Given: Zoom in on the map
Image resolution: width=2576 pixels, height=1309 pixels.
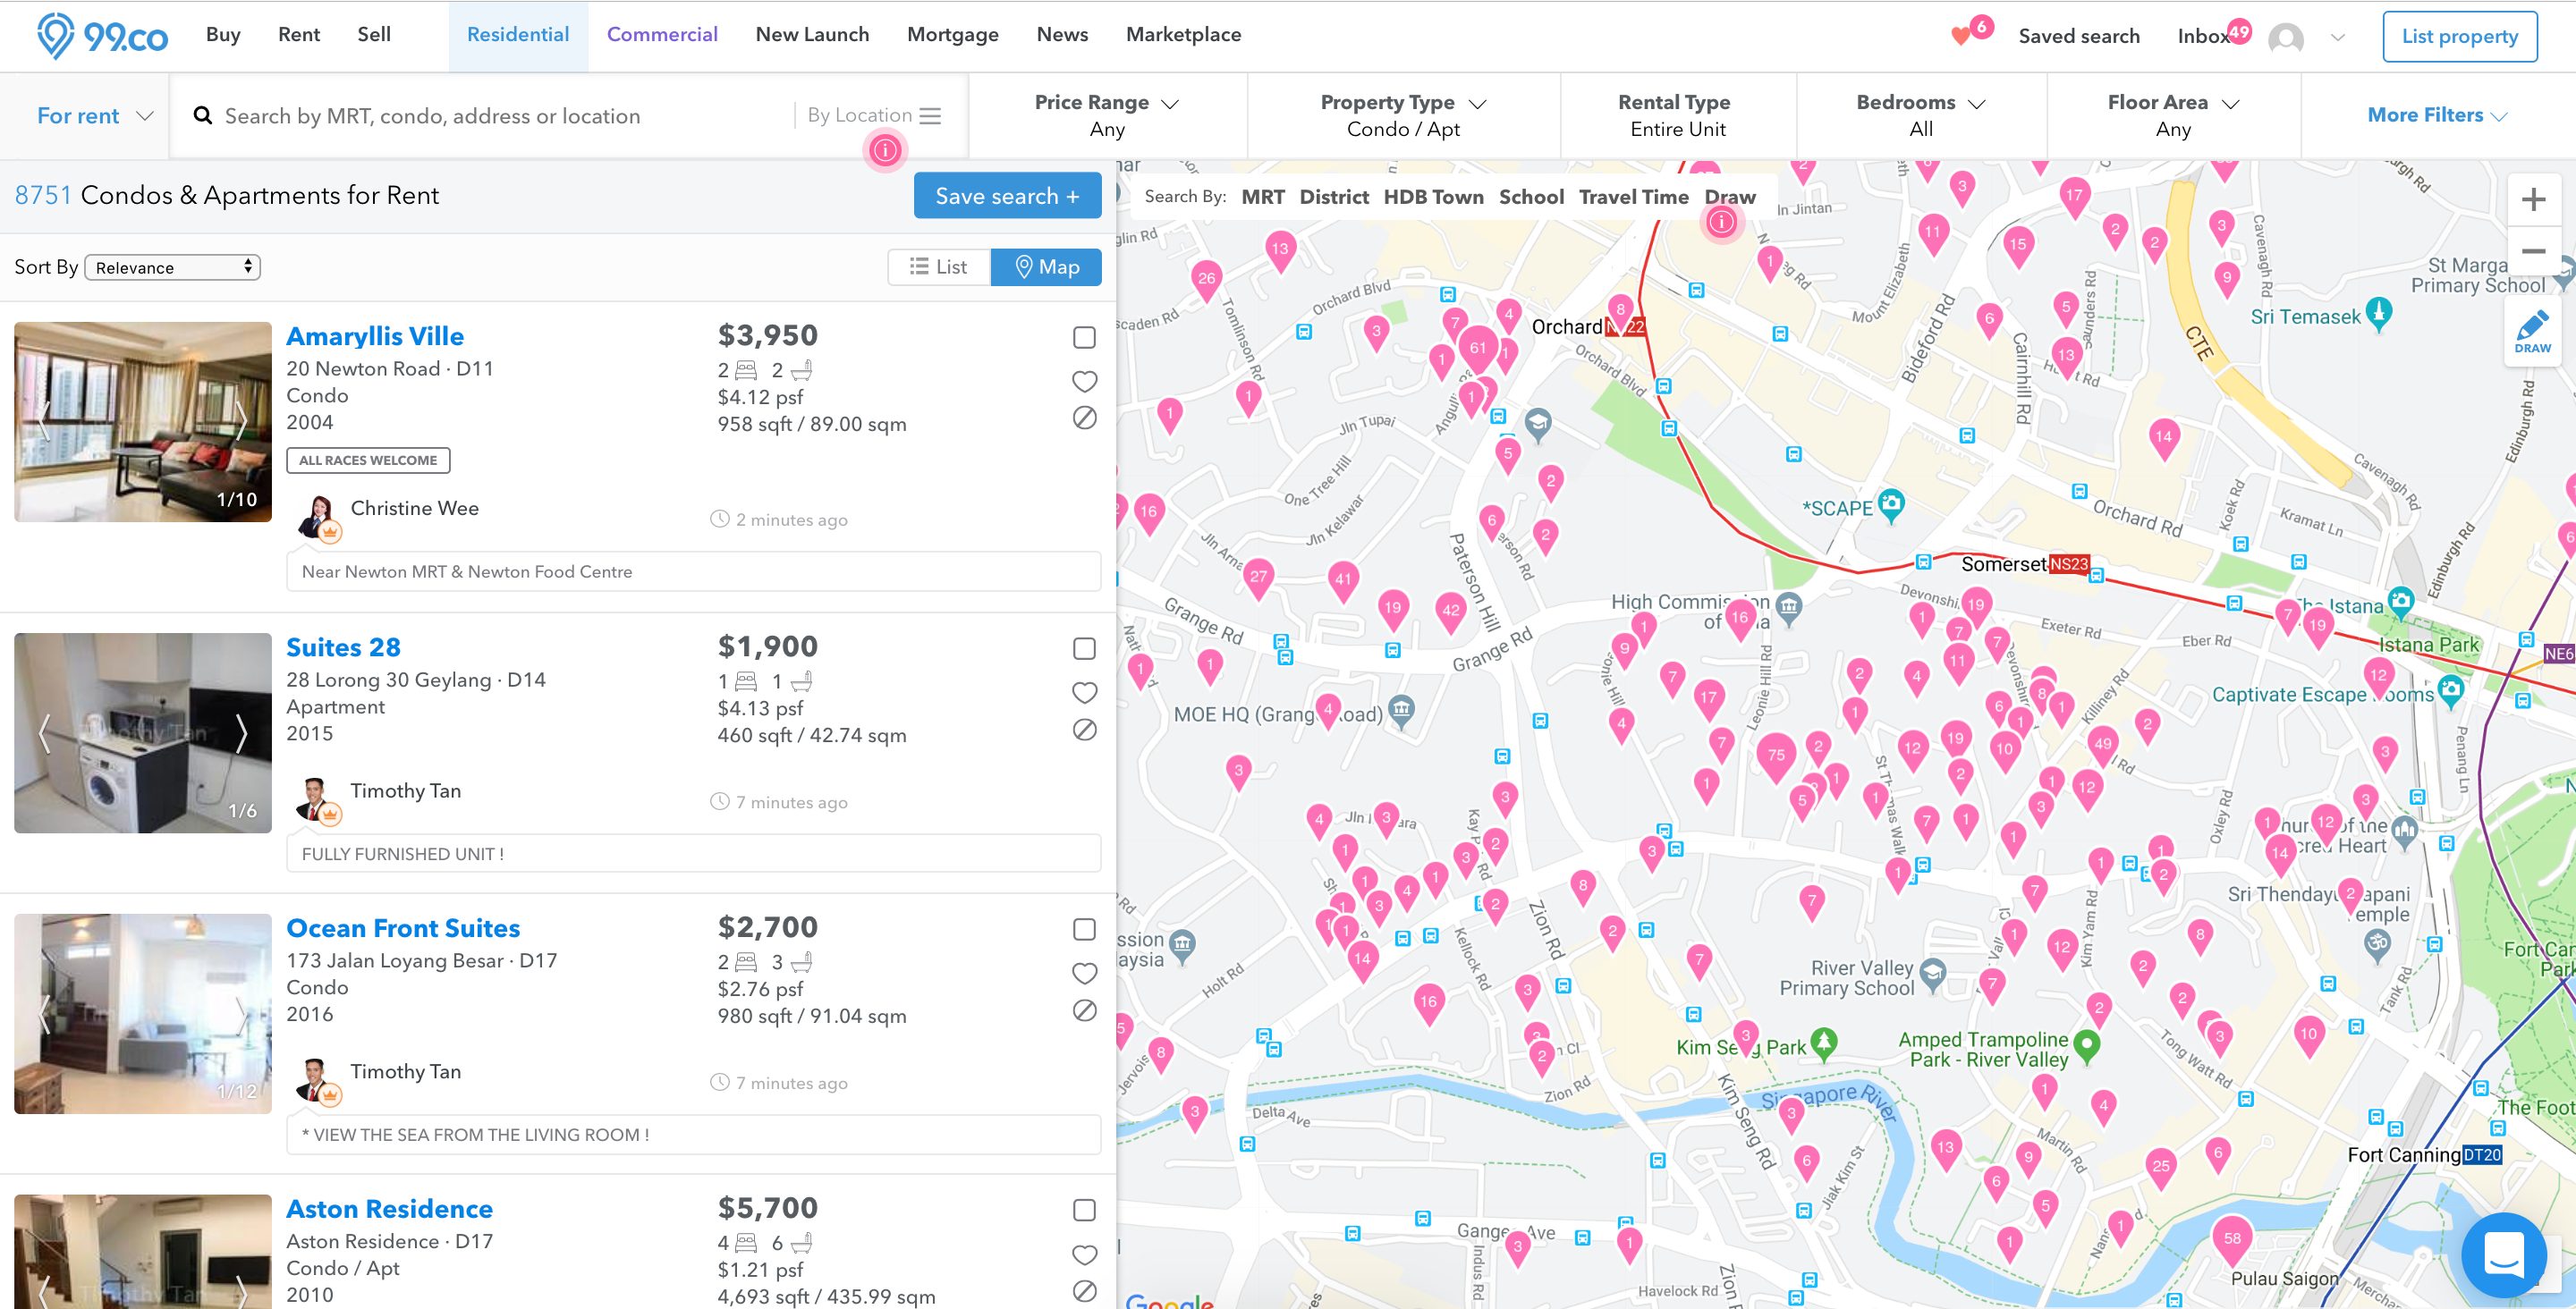Looking at the screenshot, I should [2533, 199].
